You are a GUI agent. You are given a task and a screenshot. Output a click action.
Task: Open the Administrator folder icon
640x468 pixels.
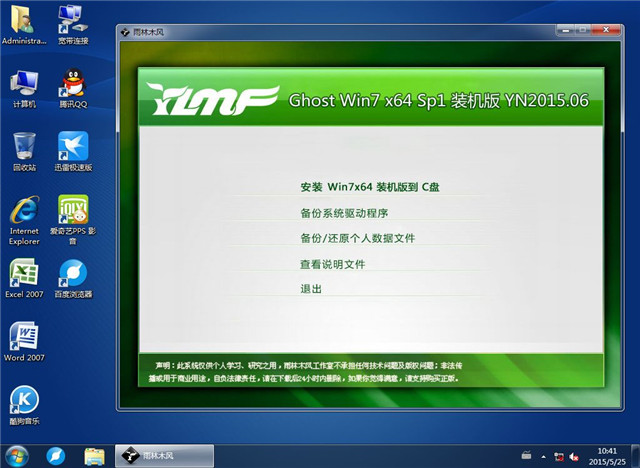24,20
